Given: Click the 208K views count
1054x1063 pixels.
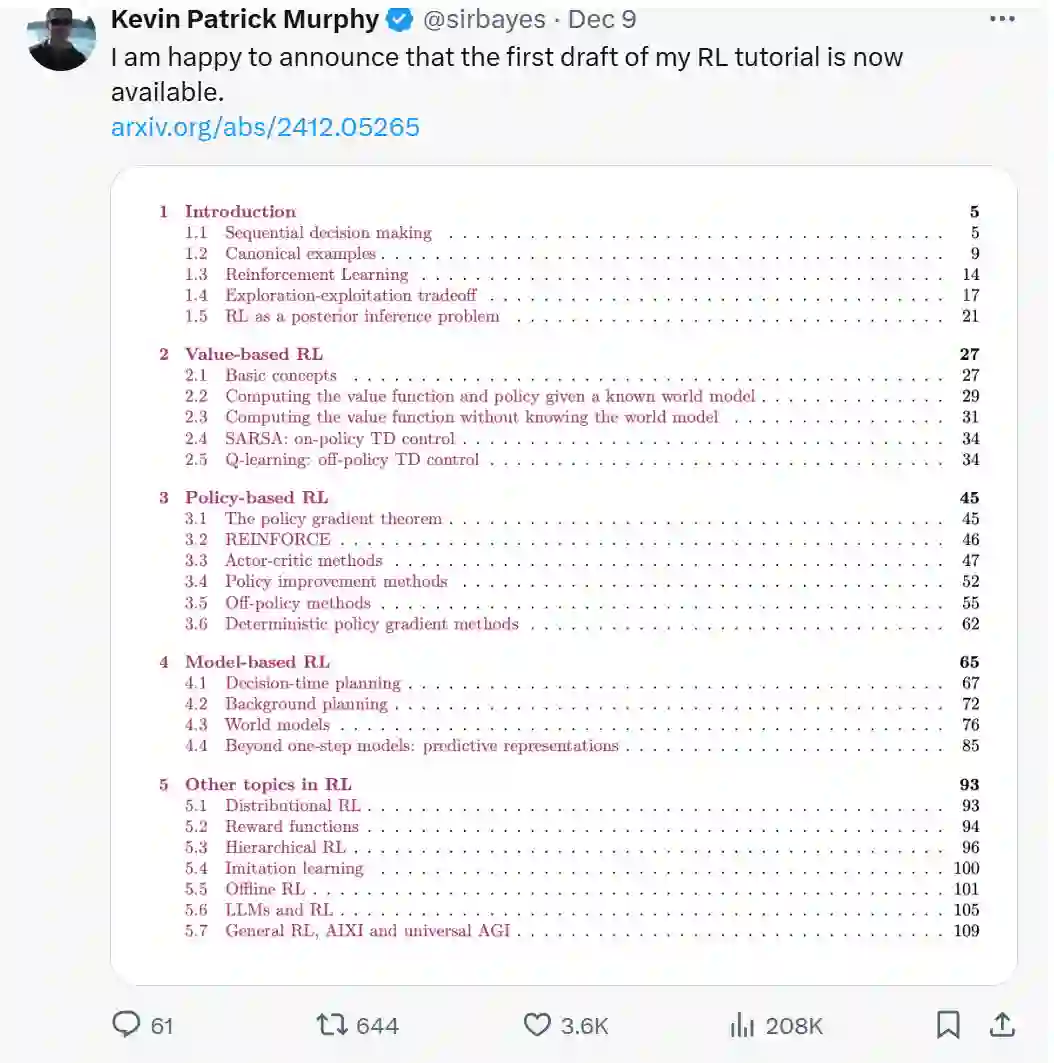Looking at the screenshot, I should coord(793,1025).
